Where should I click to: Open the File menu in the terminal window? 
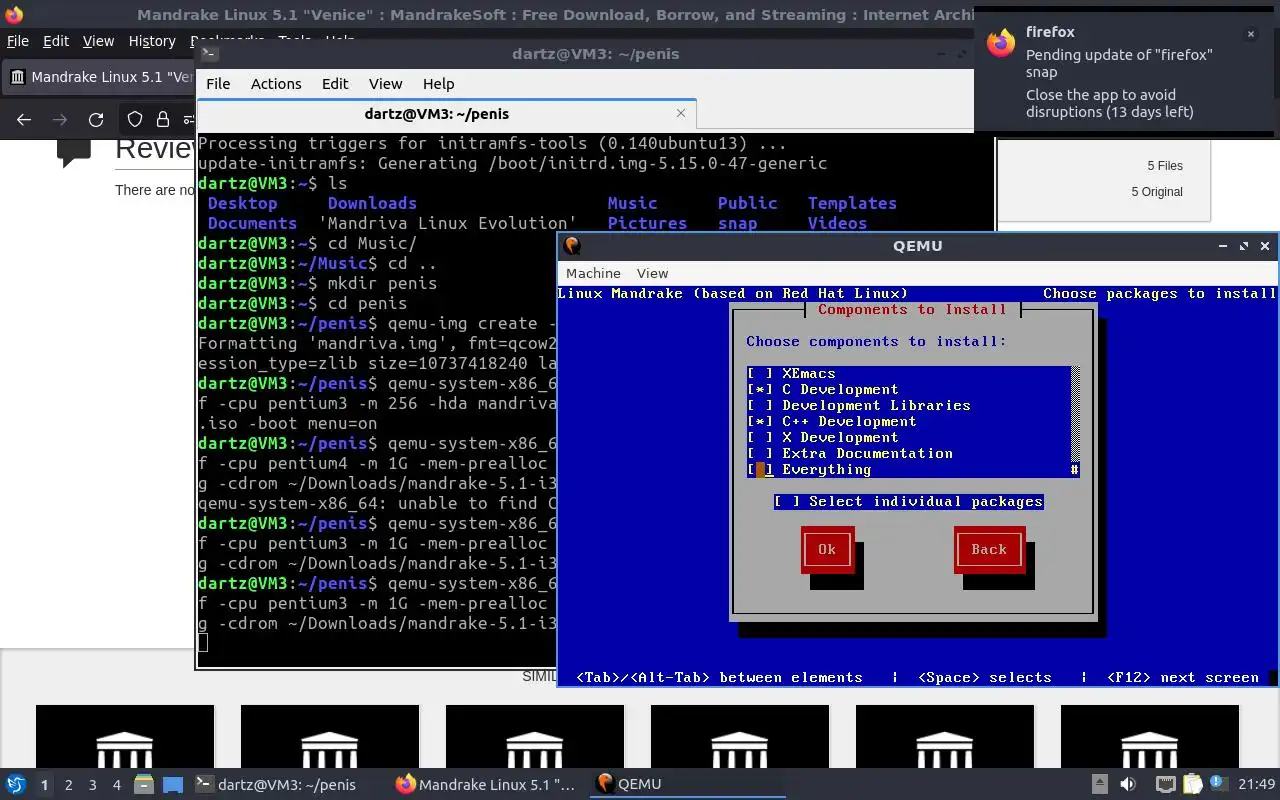pos(218,84)
